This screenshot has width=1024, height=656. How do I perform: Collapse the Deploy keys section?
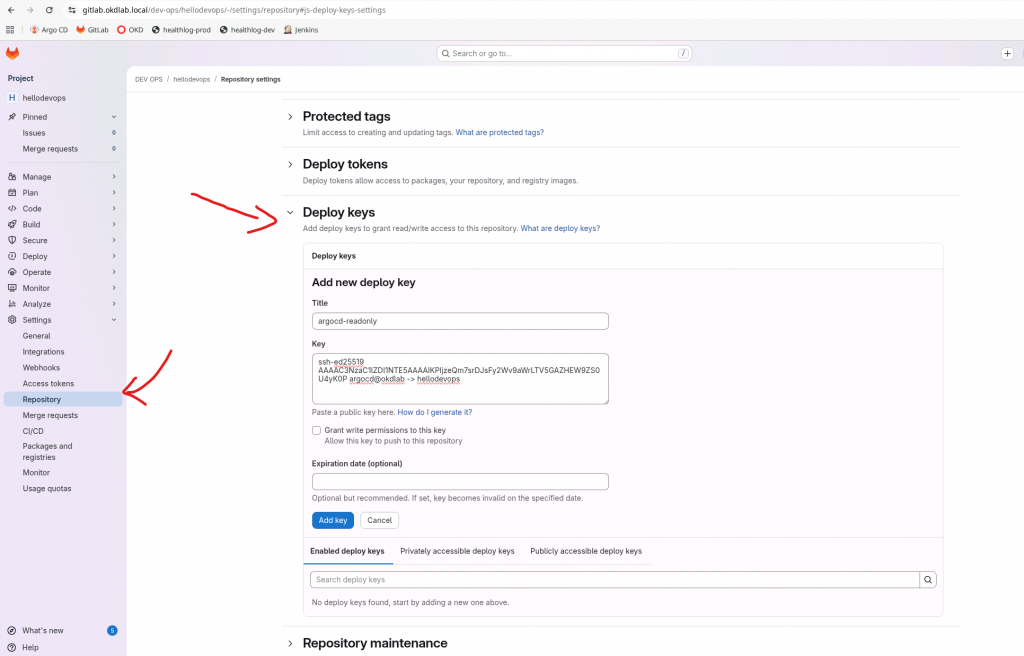pos(290,213)
